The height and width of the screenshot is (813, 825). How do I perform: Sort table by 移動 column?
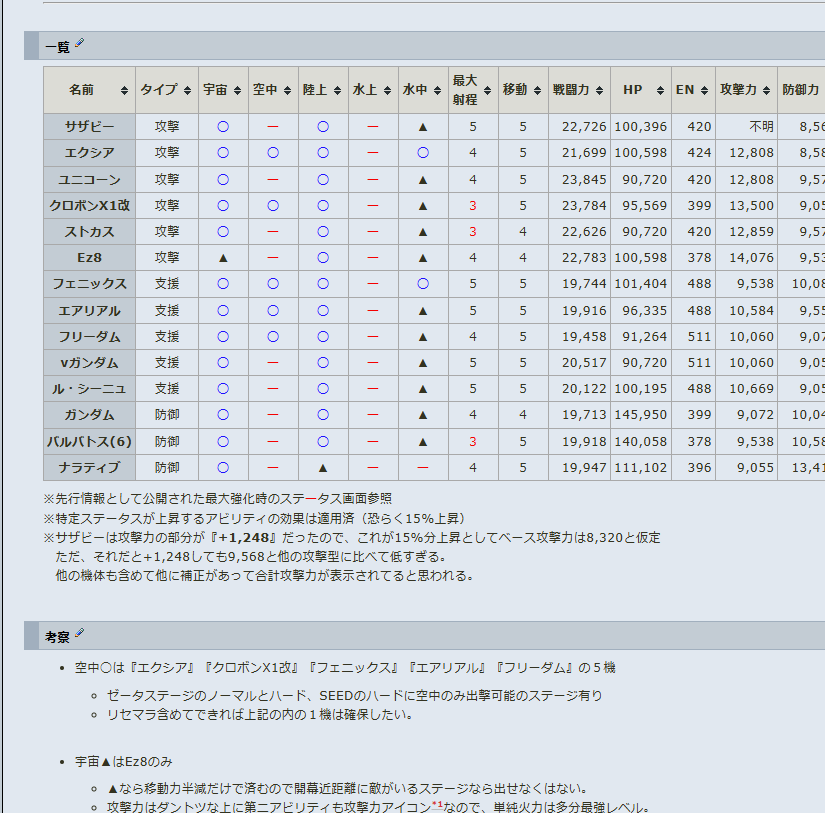point(523,90)
